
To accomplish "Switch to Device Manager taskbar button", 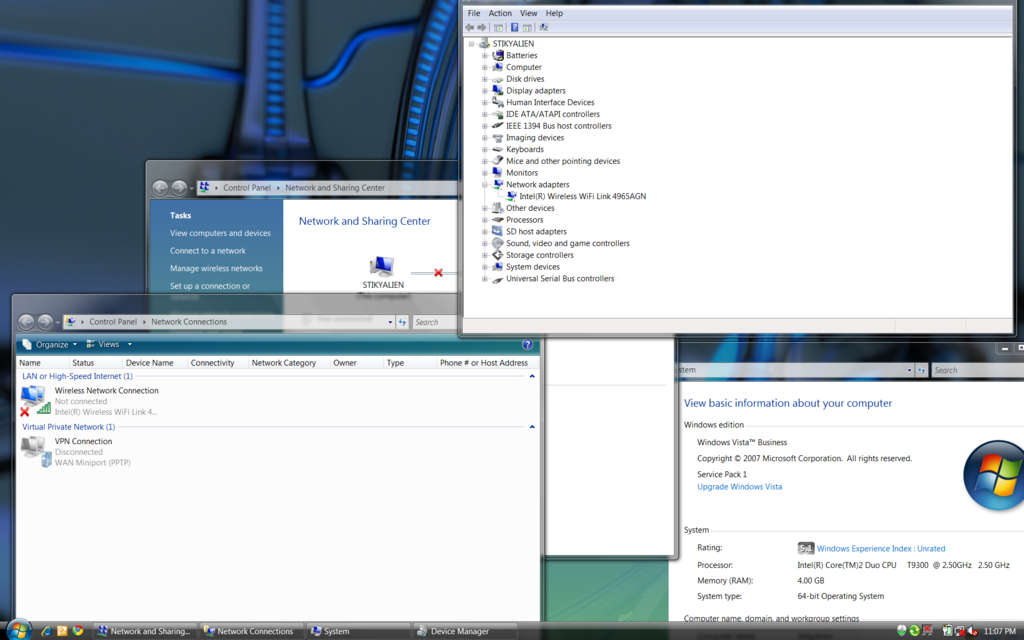I will [464, 631].
